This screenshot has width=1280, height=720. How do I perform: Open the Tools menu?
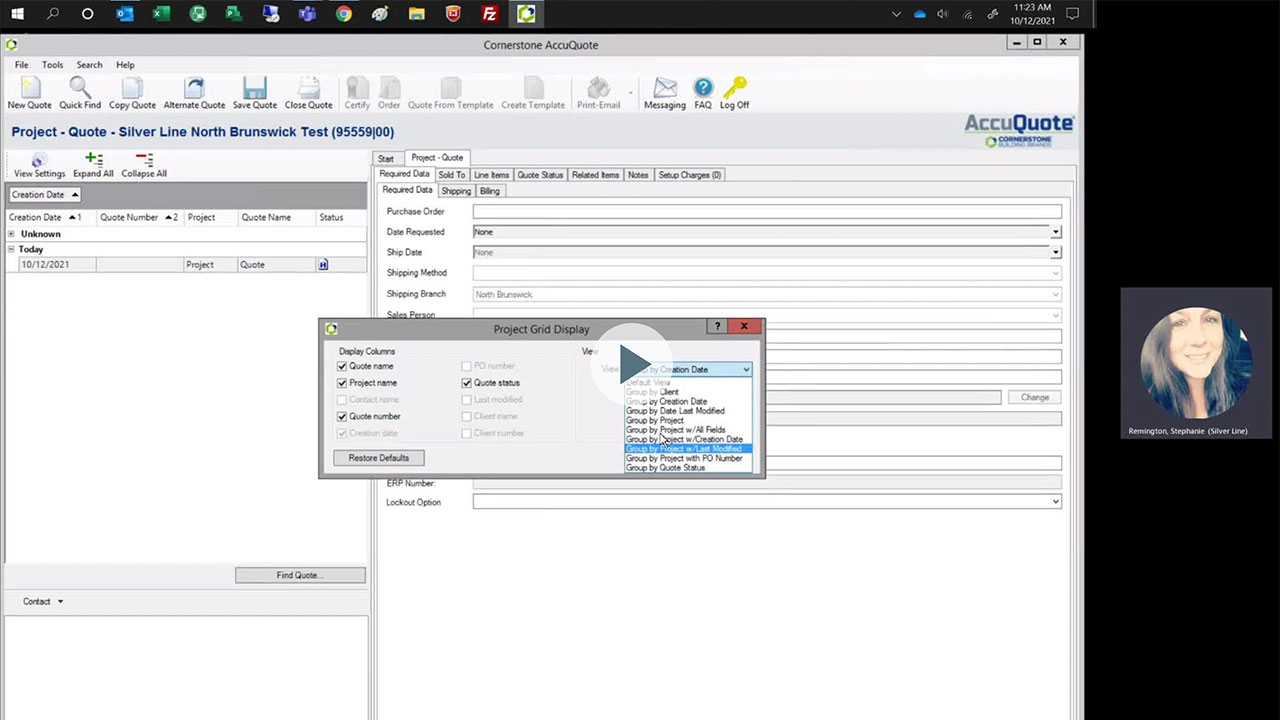[x=52, y=65]
